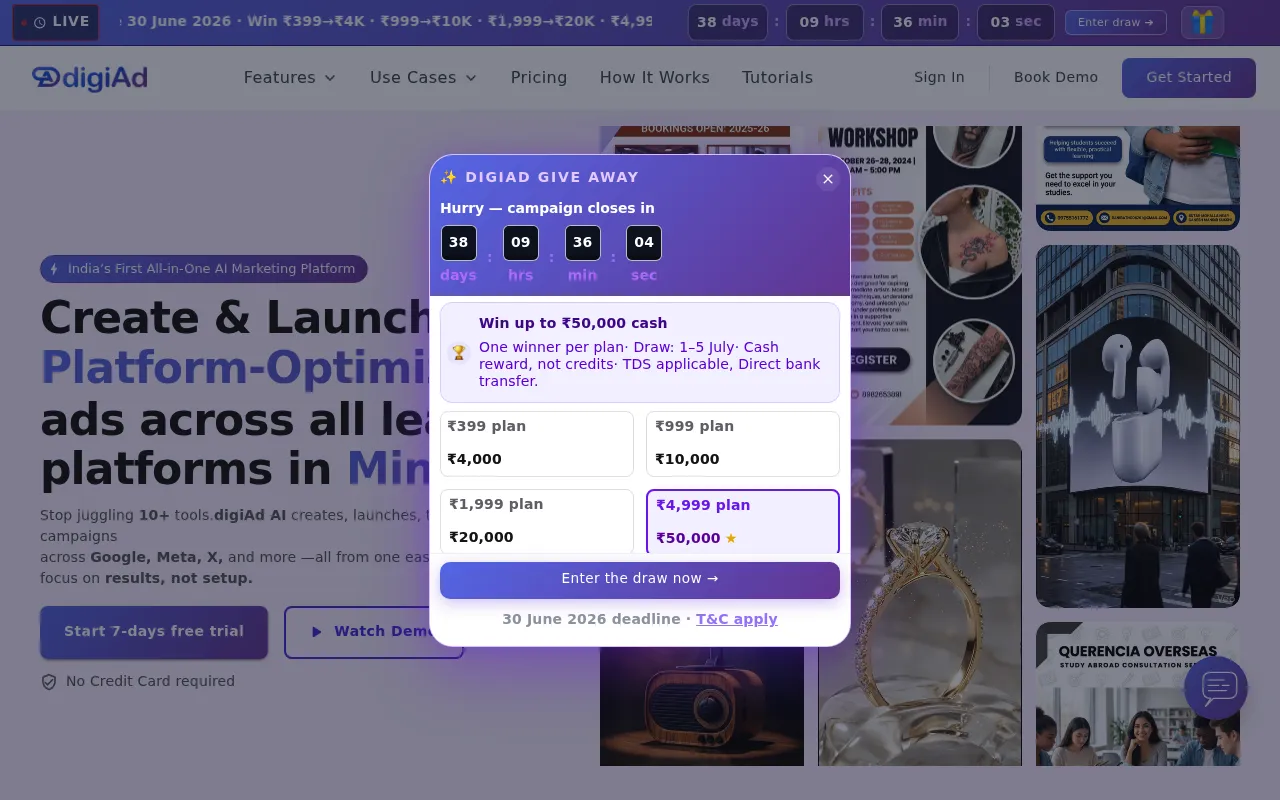Open the vintage radio ad thumbnail
This screenshot has width=1280, height=800.
702,706
